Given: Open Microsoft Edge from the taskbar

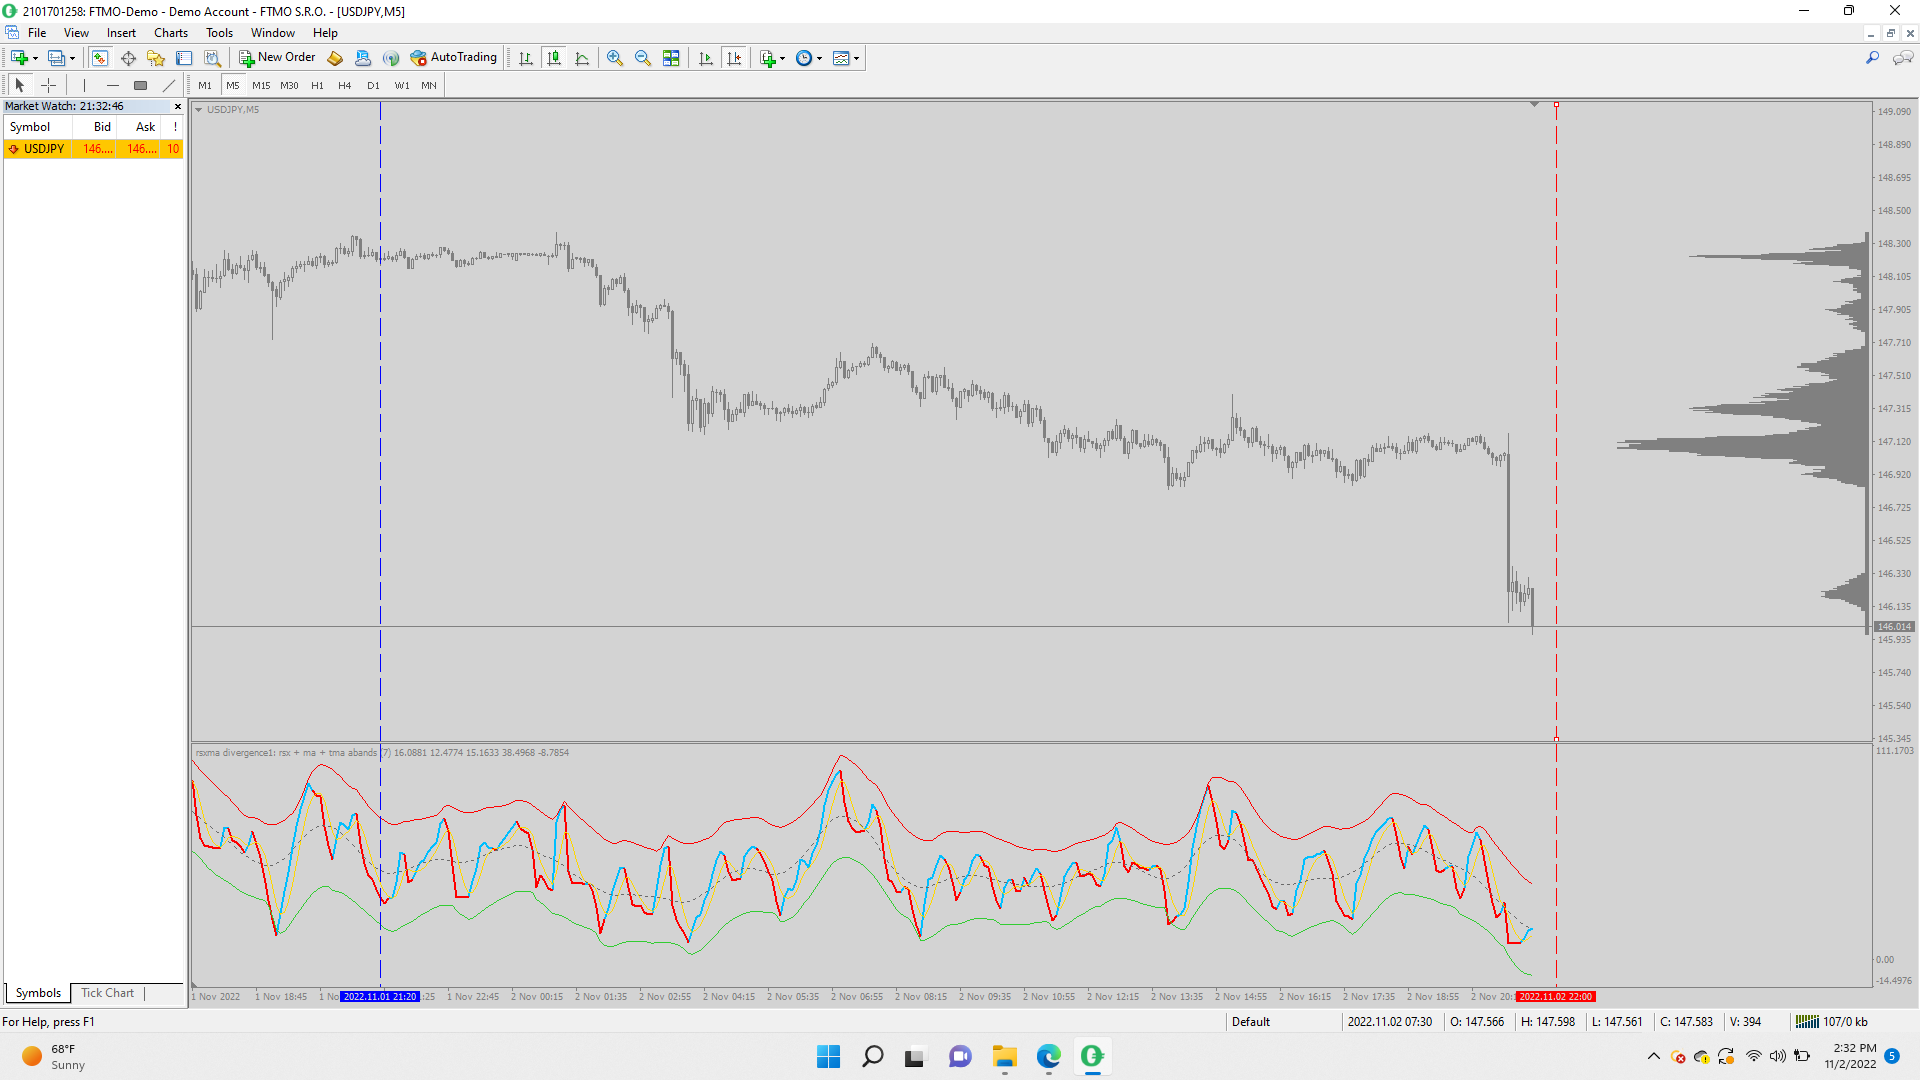Looking at the screenshot, I should pos(1048,1056).
